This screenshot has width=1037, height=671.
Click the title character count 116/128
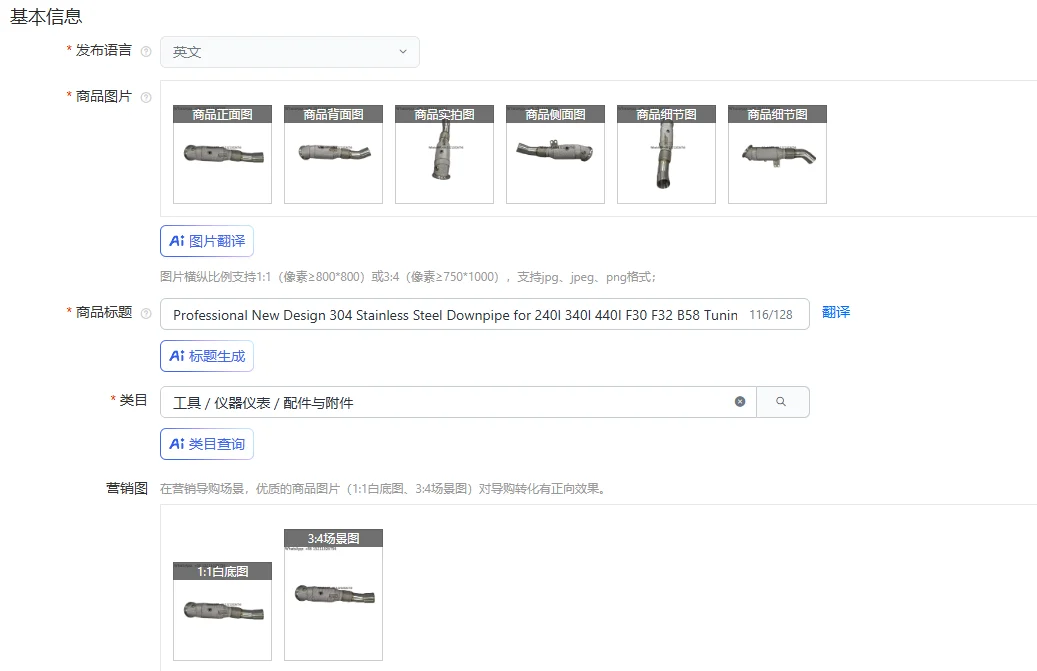pos(770,315)
